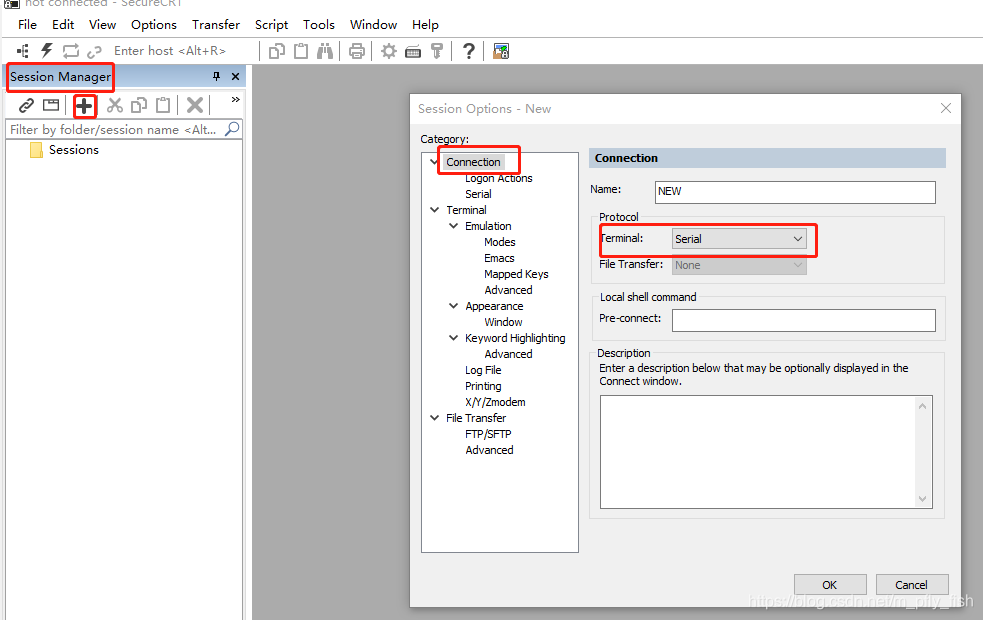
Task: Click the Print icon in the toolbar
Action: [x=357, y=51]
